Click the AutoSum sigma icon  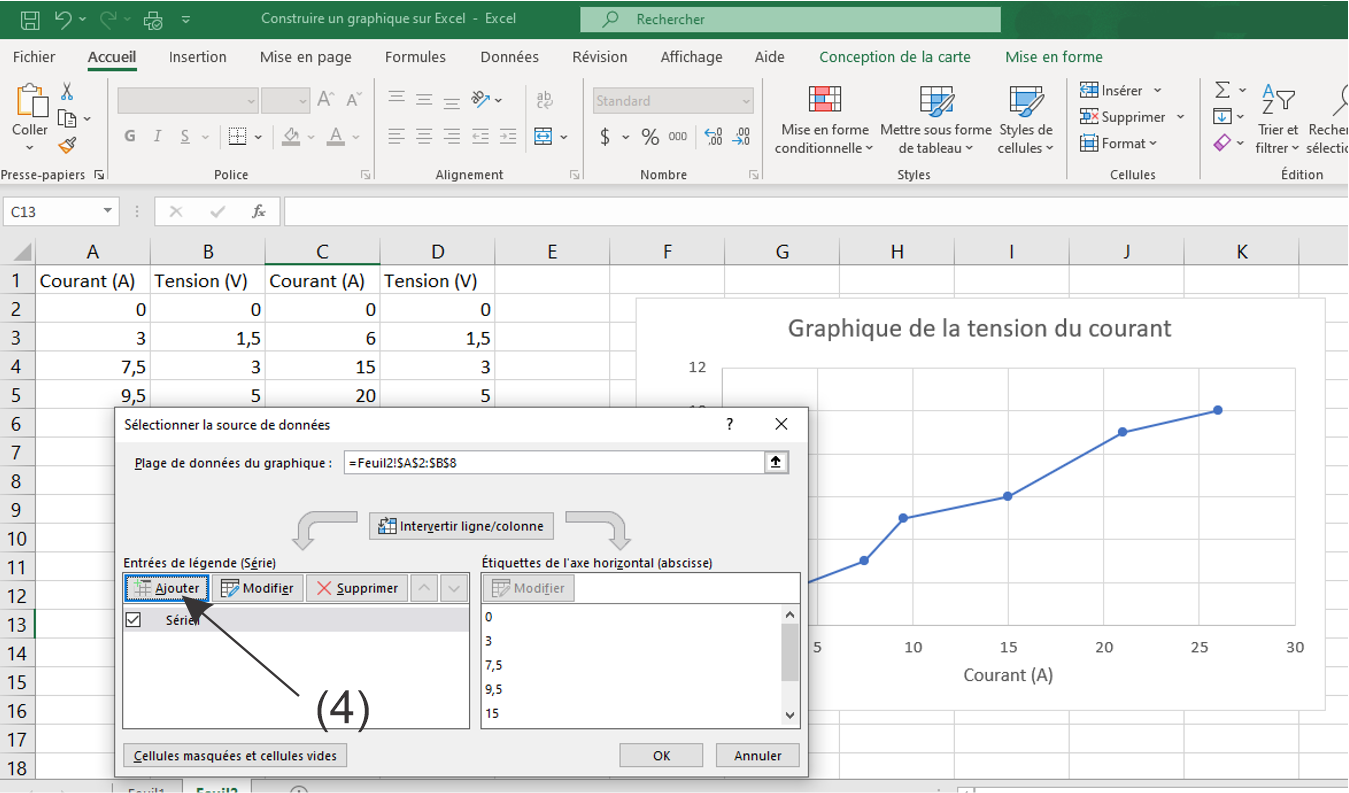click(x=1222, y=91)
